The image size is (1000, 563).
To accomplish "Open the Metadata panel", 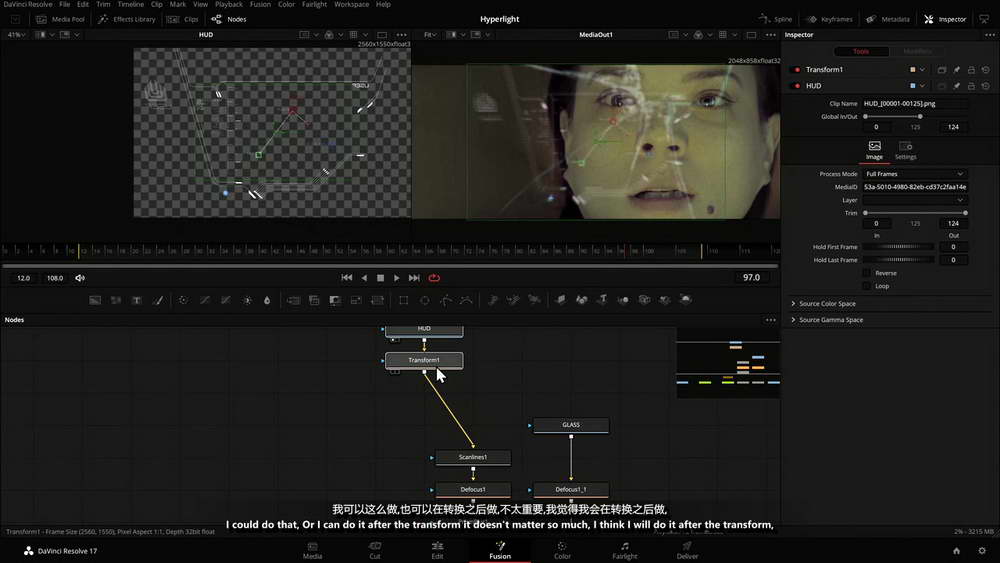I will [x=888, y=19].
